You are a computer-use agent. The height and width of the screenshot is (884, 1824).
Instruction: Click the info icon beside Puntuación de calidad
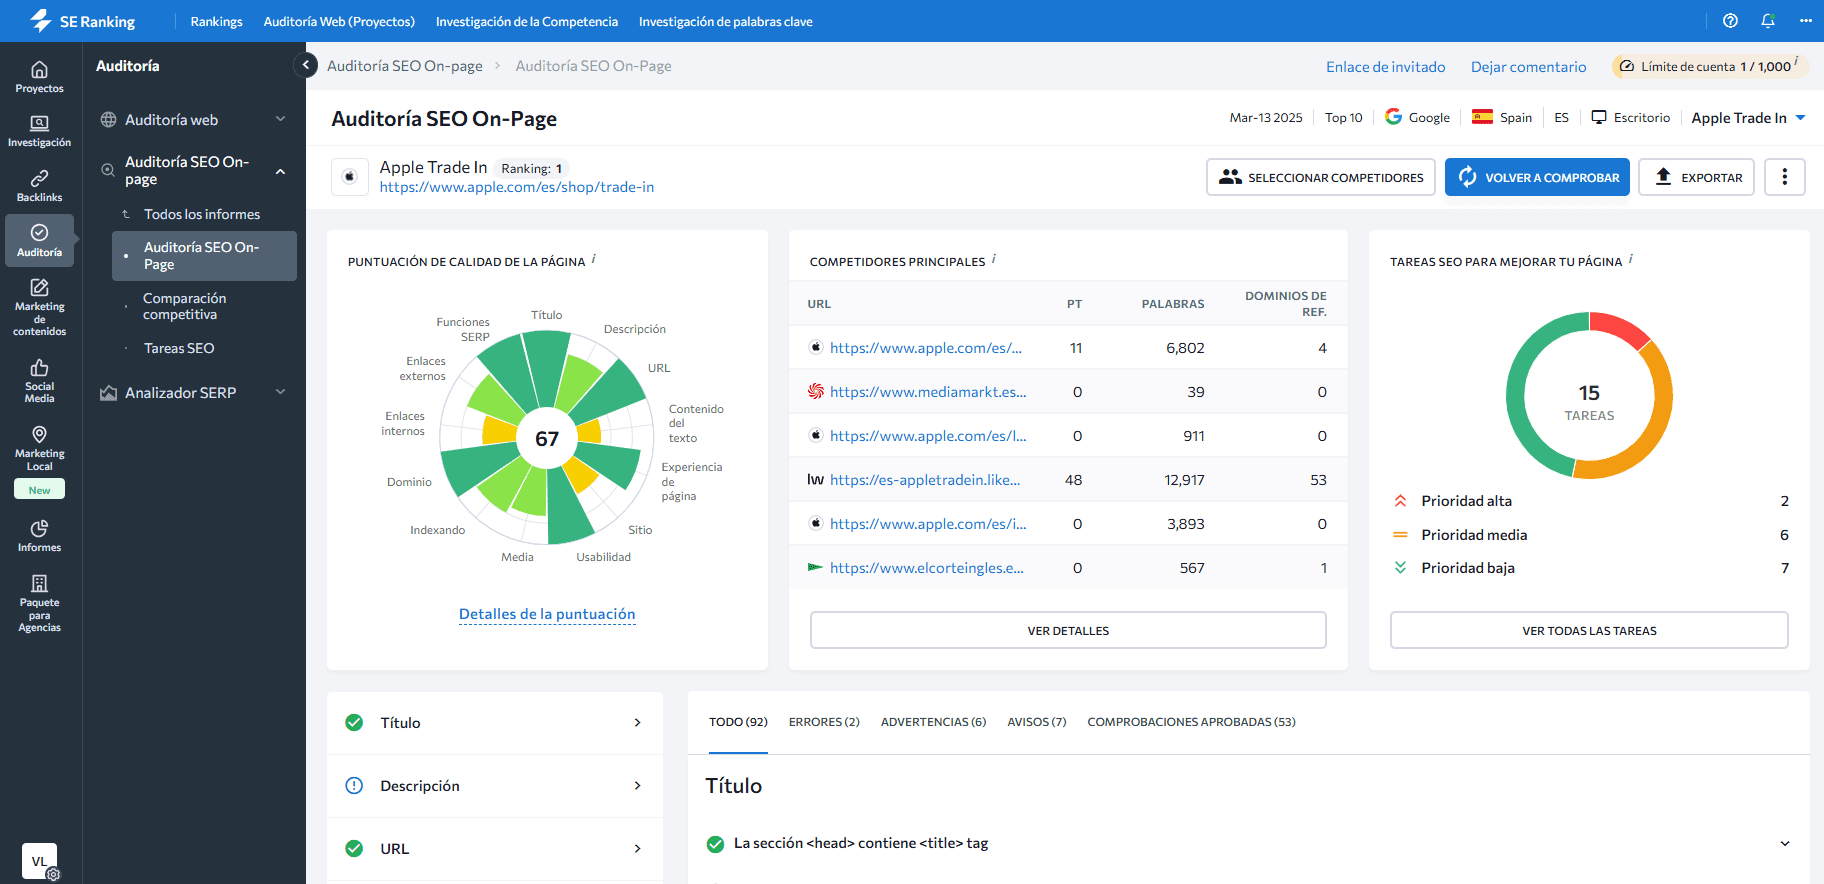(594, 259)
